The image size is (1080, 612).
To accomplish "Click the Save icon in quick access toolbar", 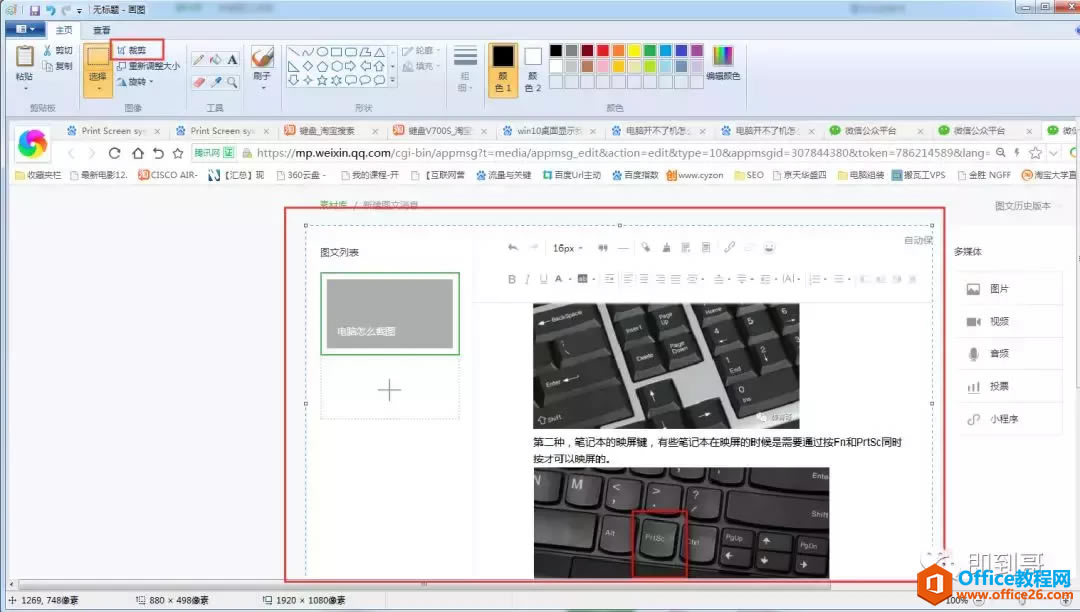I will click(x=34, y=10).
